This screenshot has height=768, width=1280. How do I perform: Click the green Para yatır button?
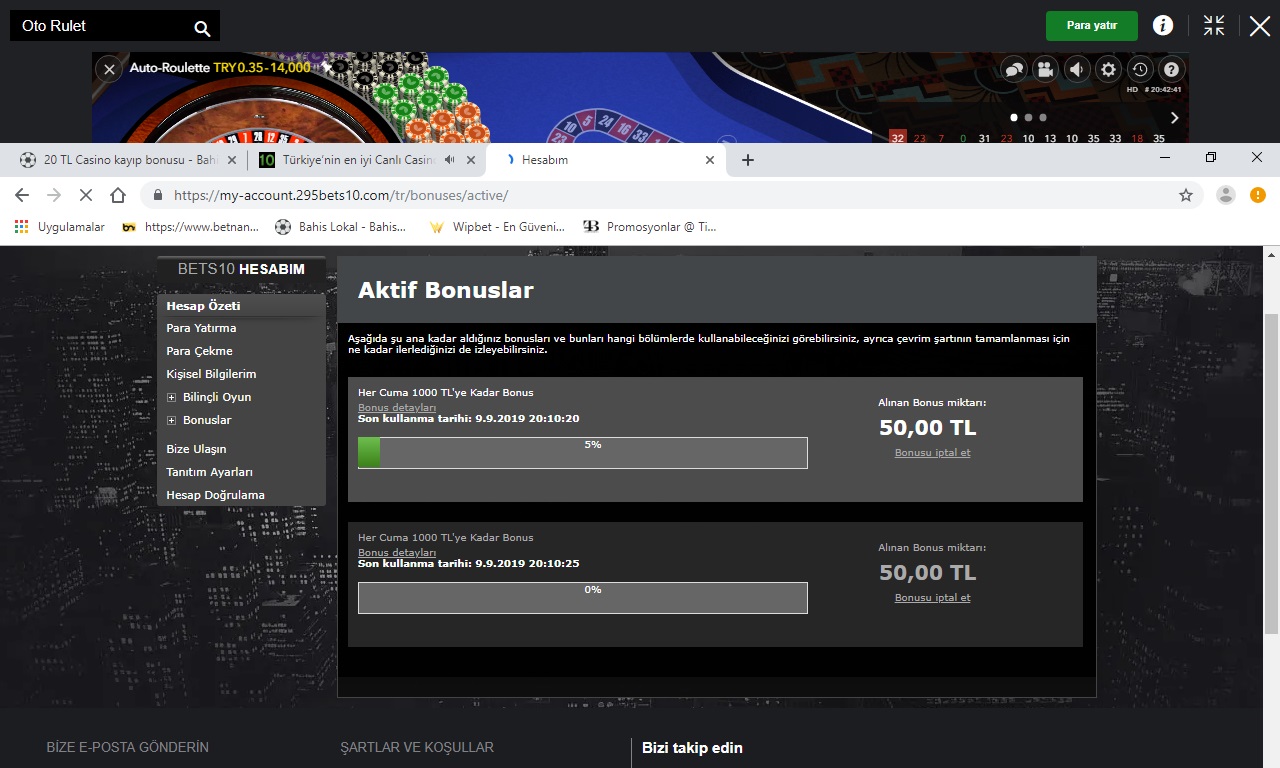1092,26
